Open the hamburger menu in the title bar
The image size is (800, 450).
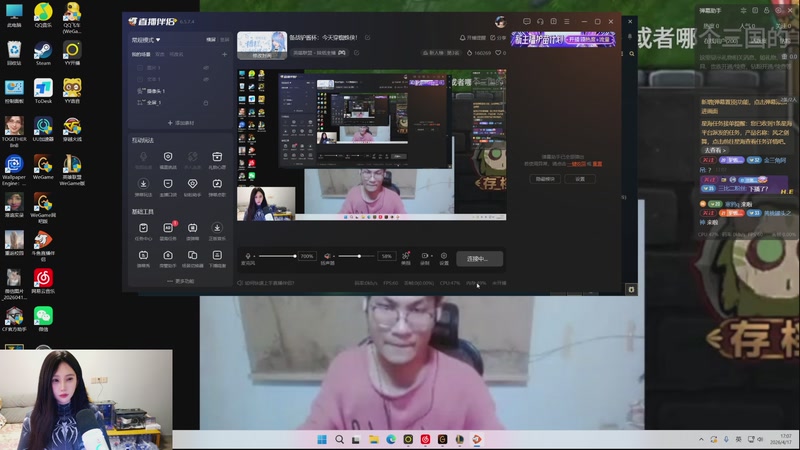point(567,21)
